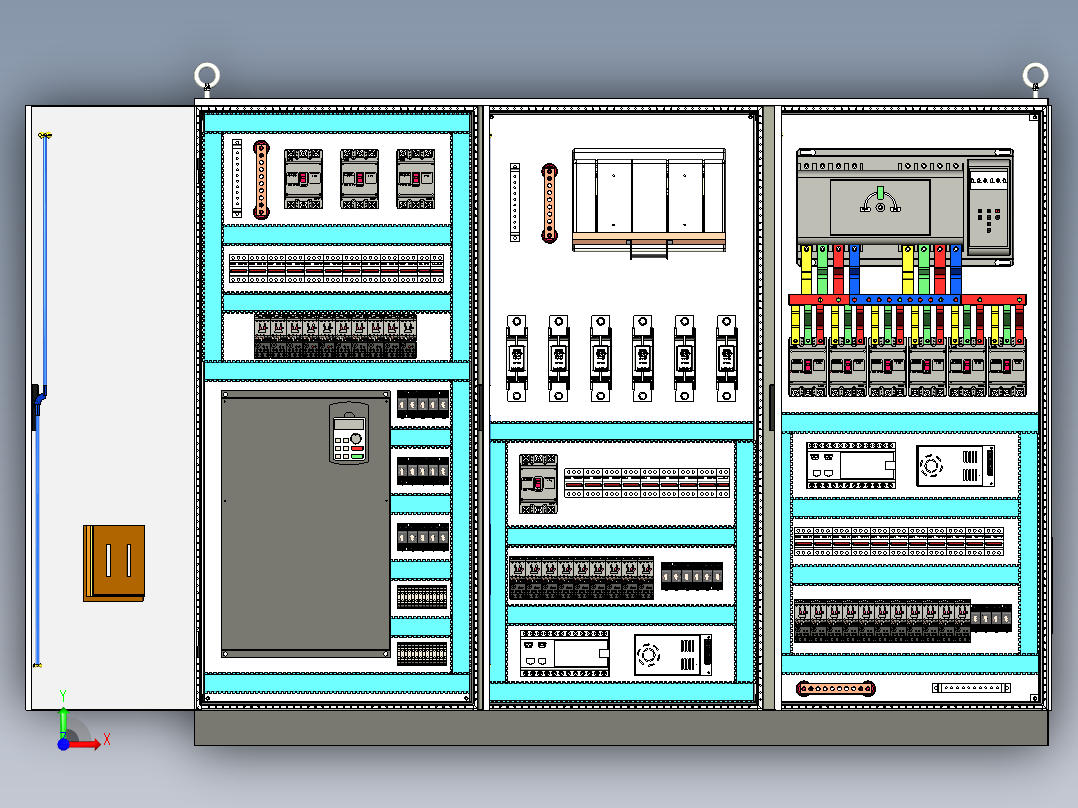Select the PLC module at the middle cabinet bottom

564,653
